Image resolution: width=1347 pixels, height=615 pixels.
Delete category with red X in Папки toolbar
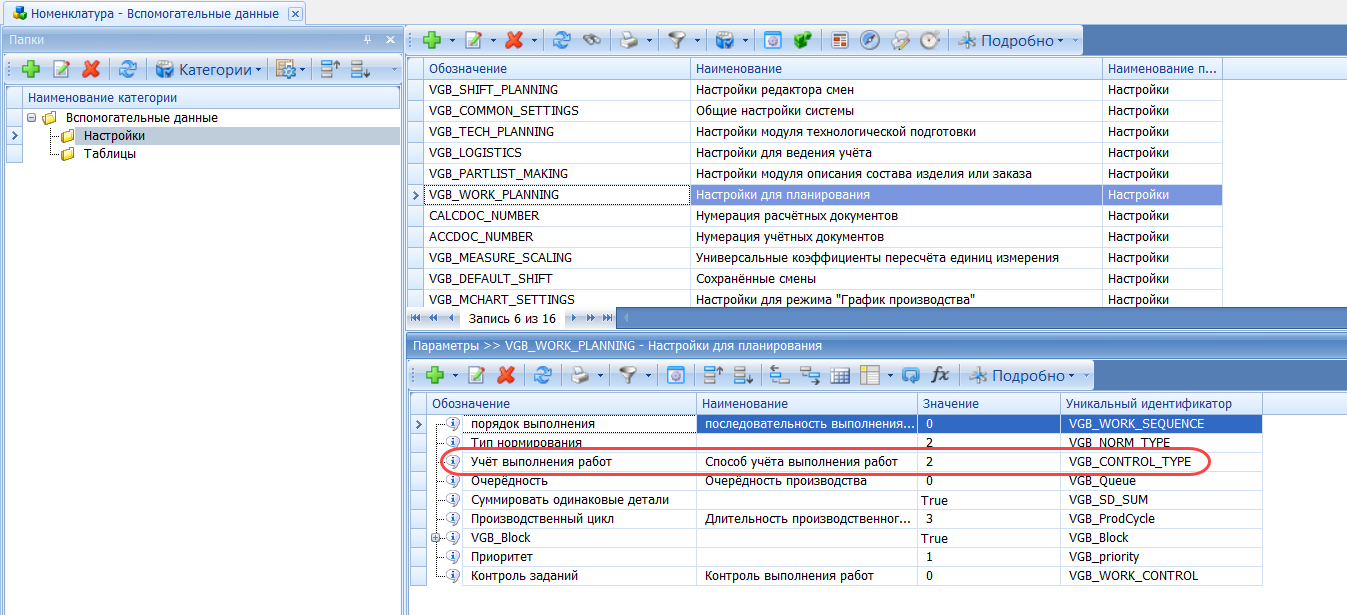click(x=91, y=69)
